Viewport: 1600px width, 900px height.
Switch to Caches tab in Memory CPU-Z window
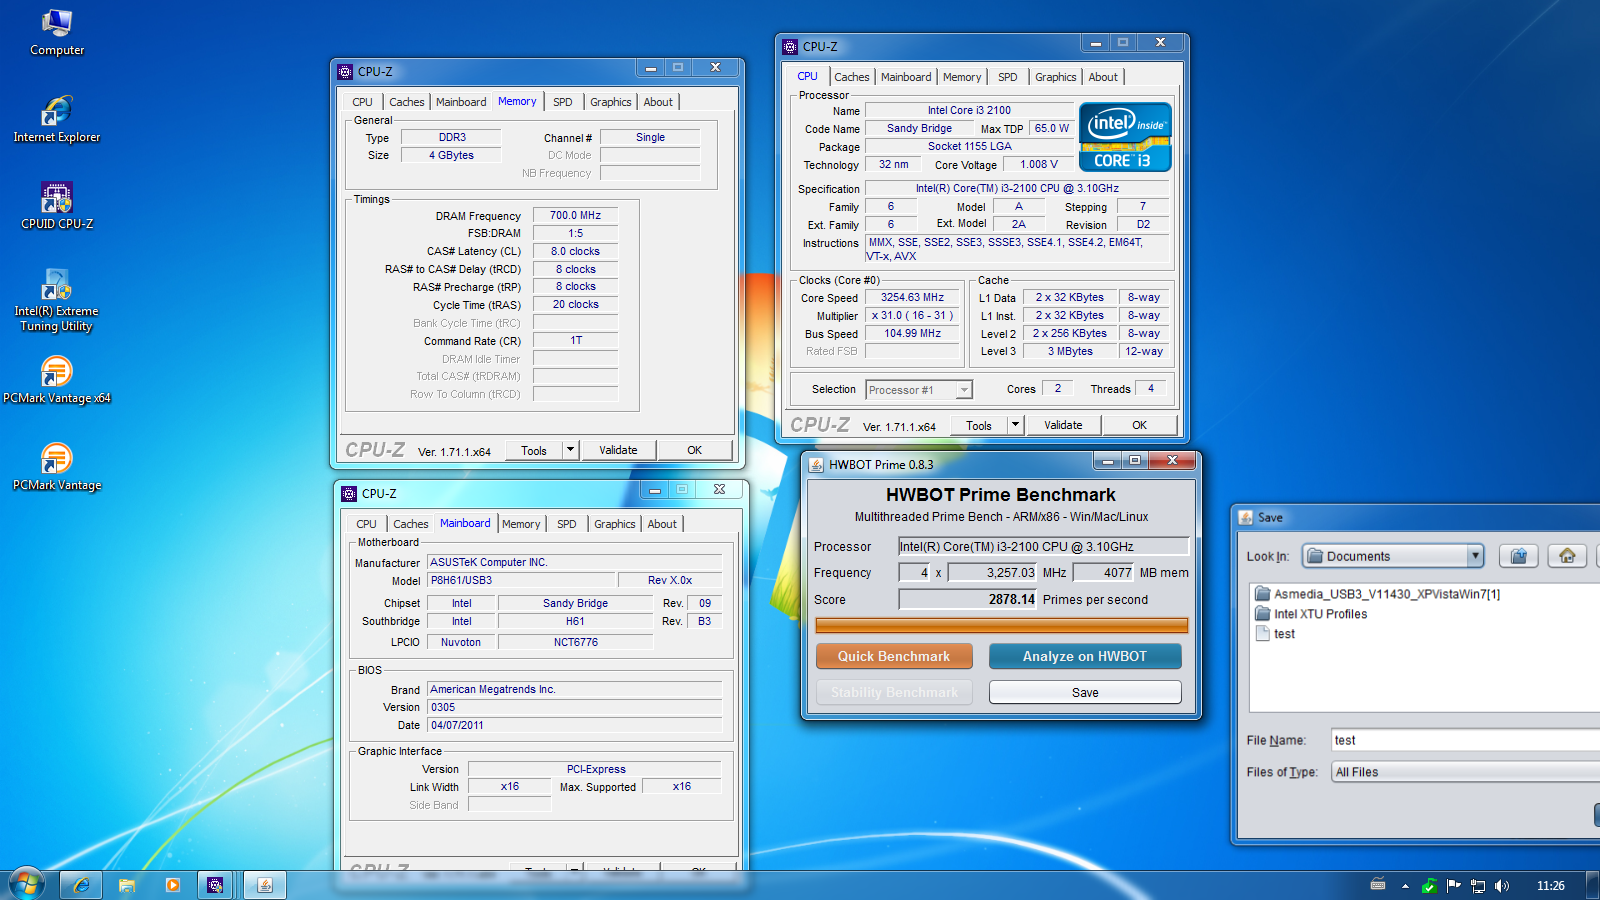(407, 102)
